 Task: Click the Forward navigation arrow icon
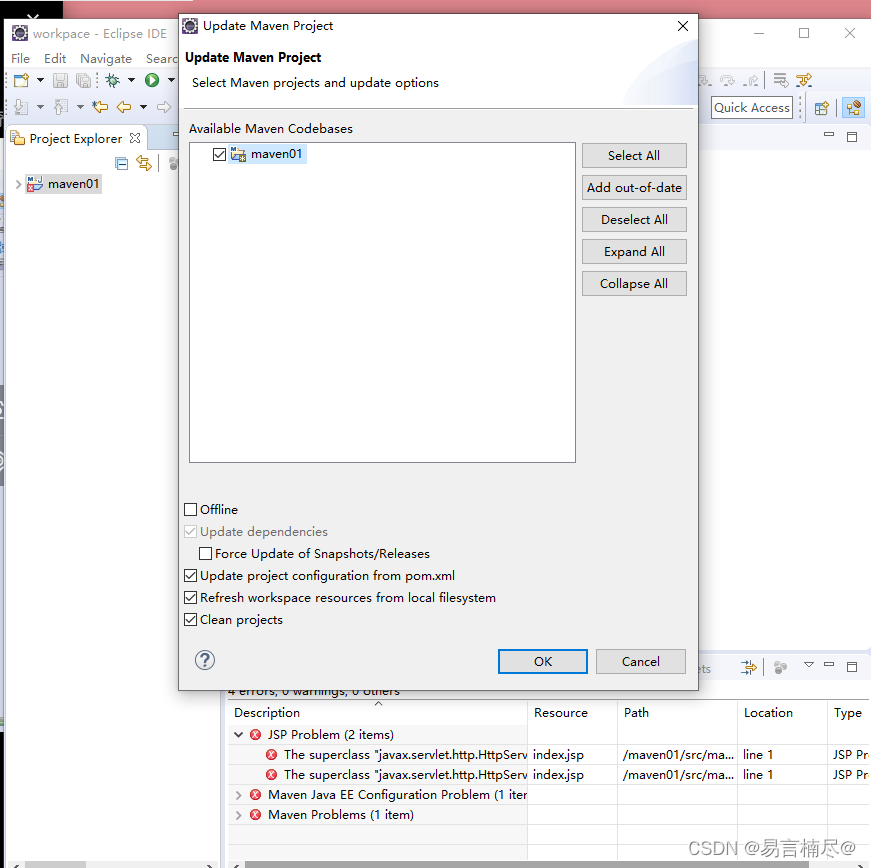(x=163, y=107)
